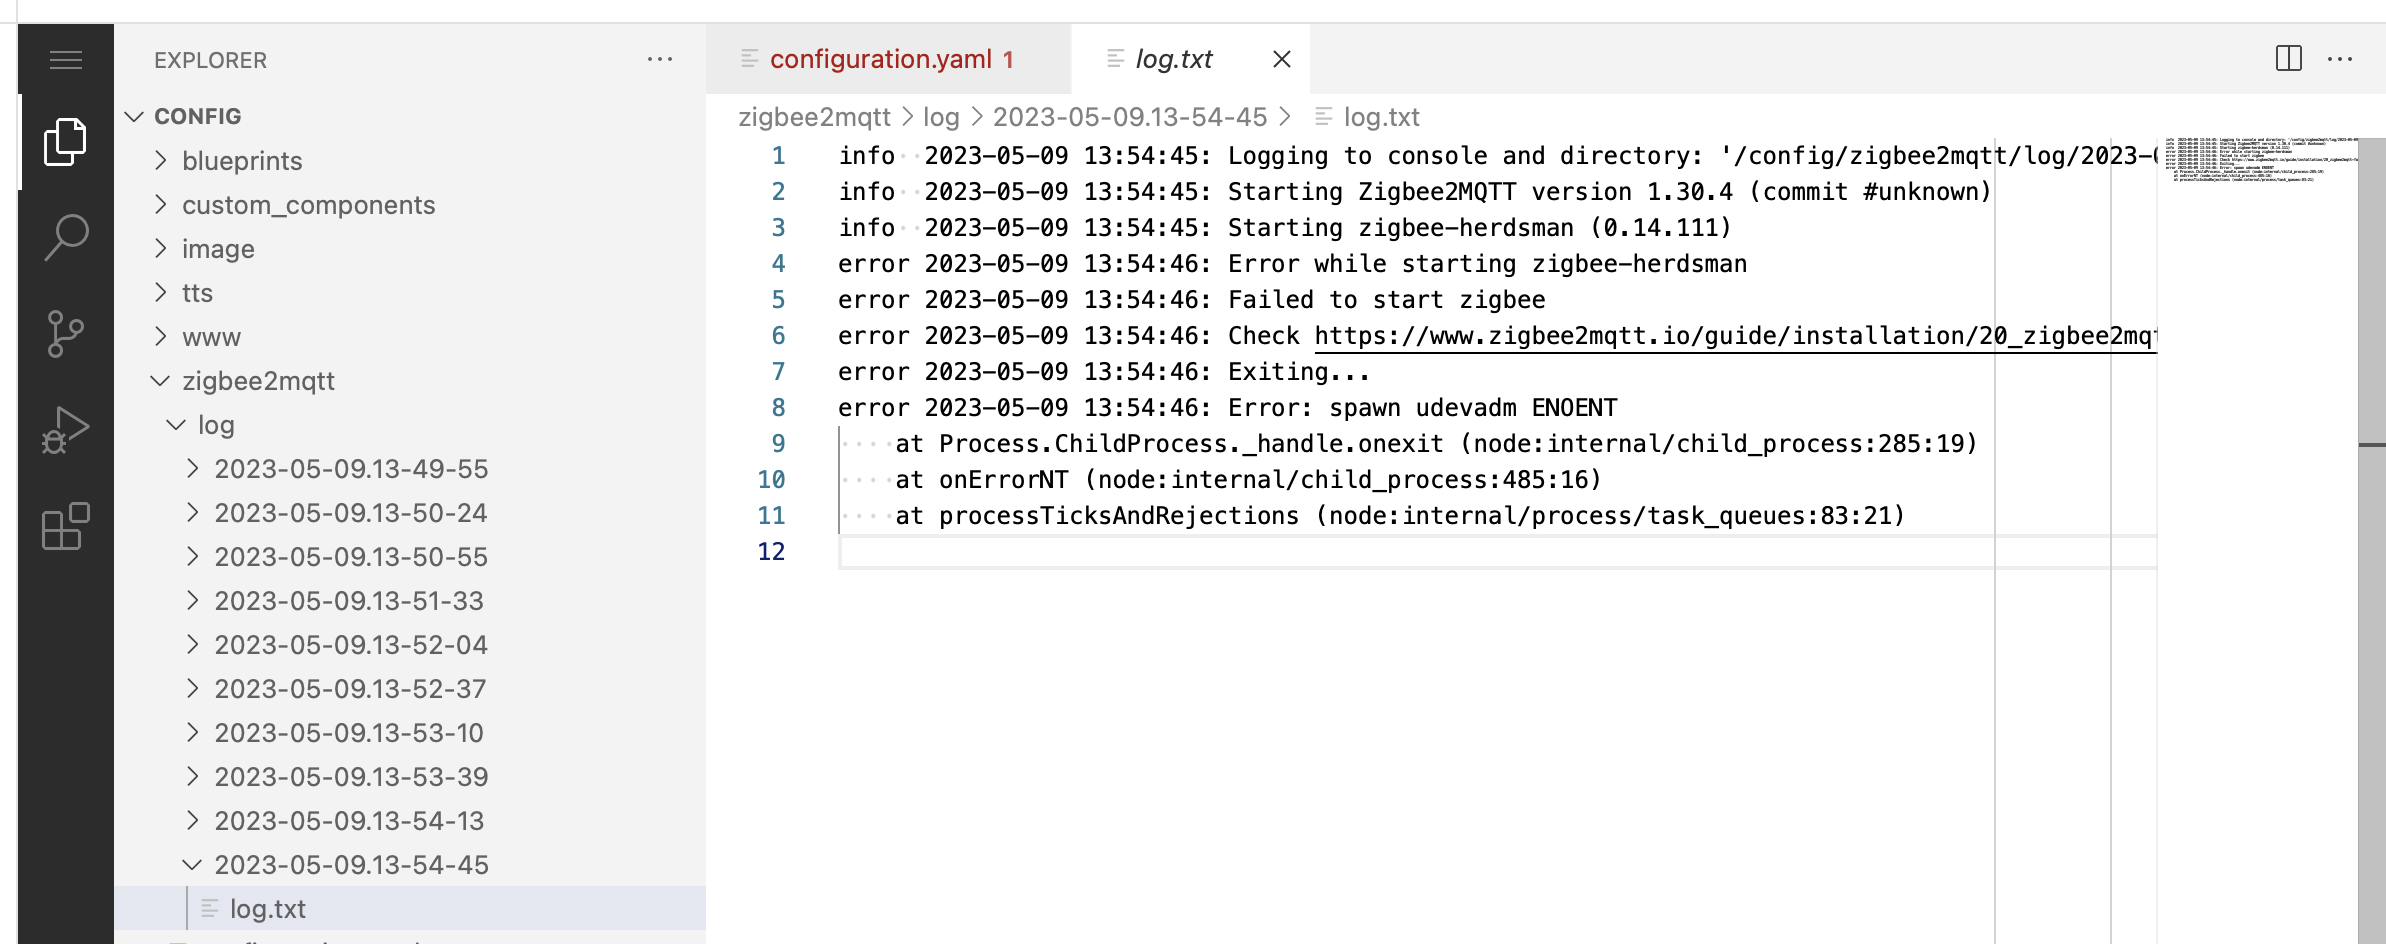Open Explorer more actions ellipsis
2386x944 pixels.
pos(660,60)
